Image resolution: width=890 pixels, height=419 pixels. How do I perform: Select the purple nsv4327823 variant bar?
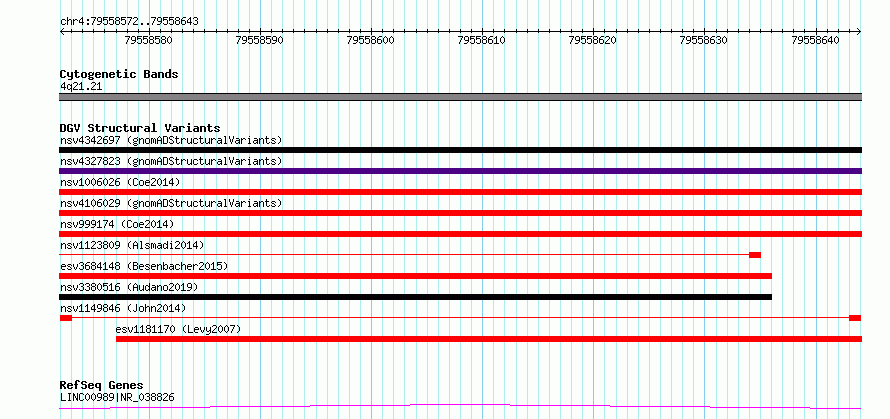(460, 171)
